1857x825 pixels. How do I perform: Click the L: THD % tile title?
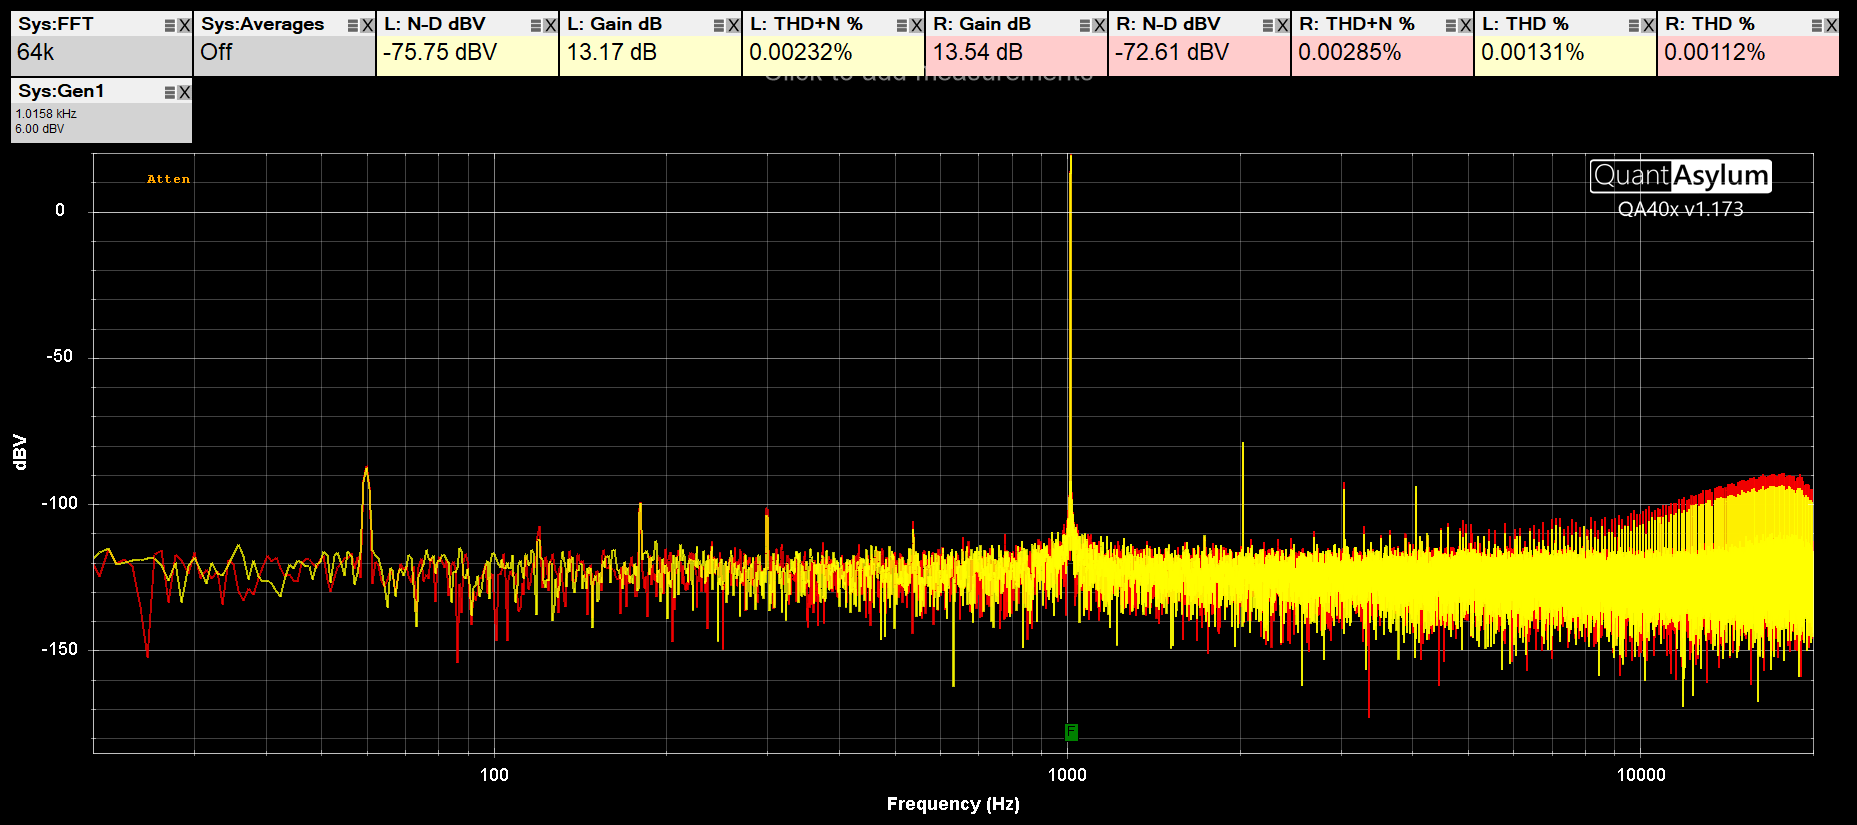click(1525, 24)
